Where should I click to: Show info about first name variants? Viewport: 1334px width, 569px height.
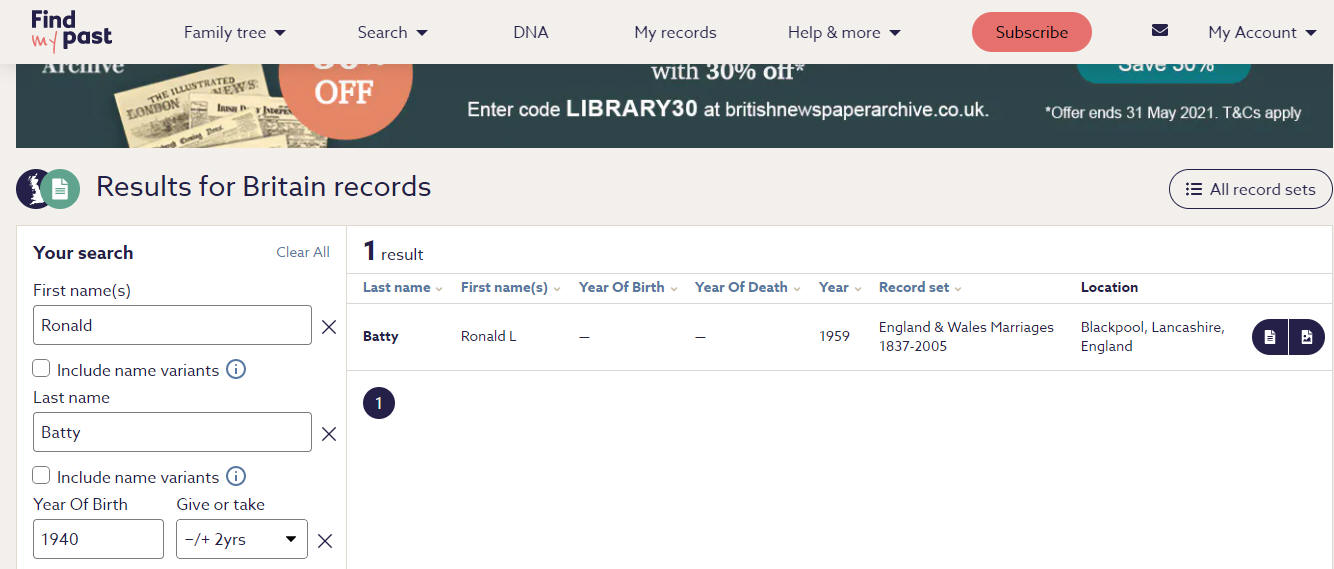(x=236, y=369)
